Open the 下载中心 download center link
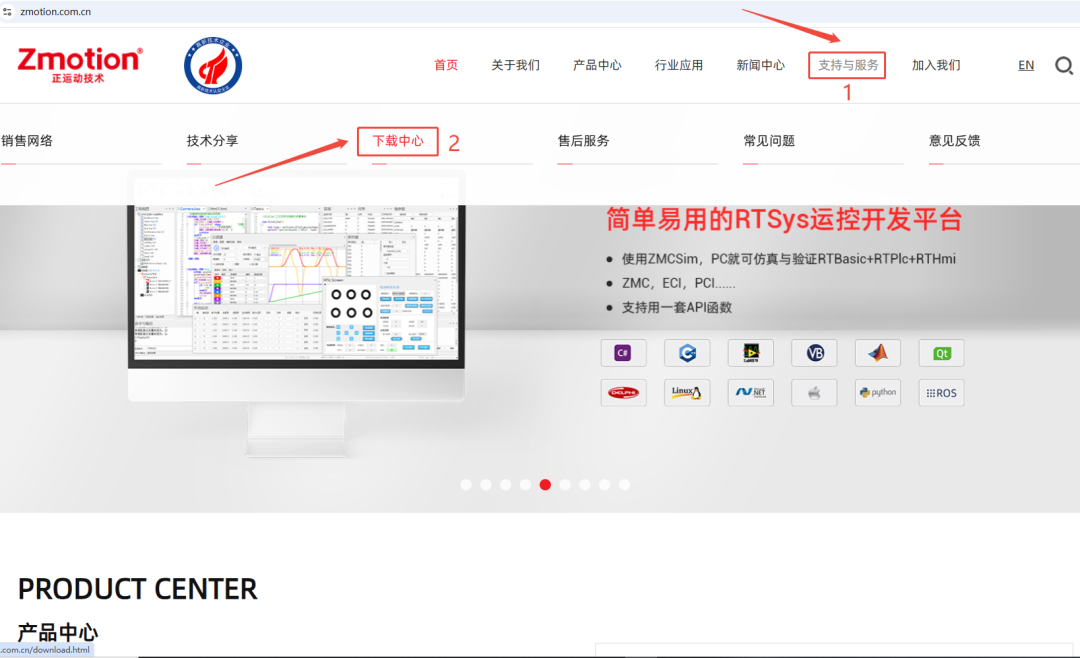This screenshot has width=1080, height=658. click(x=397, y=141)
